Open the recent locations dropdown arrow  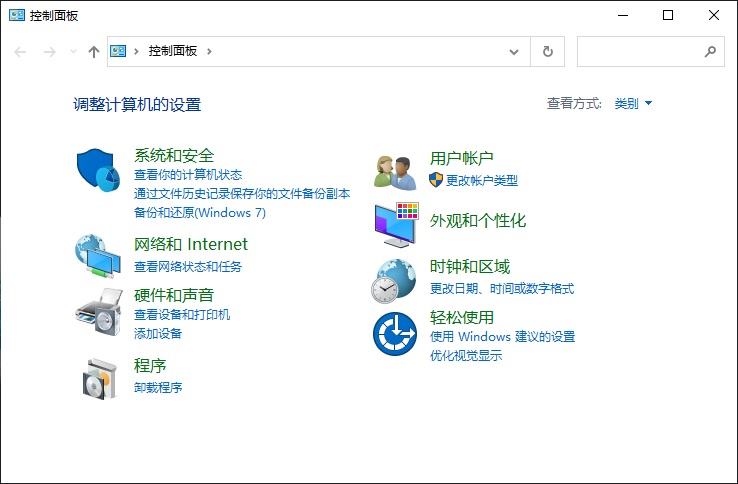pos(73,51)
